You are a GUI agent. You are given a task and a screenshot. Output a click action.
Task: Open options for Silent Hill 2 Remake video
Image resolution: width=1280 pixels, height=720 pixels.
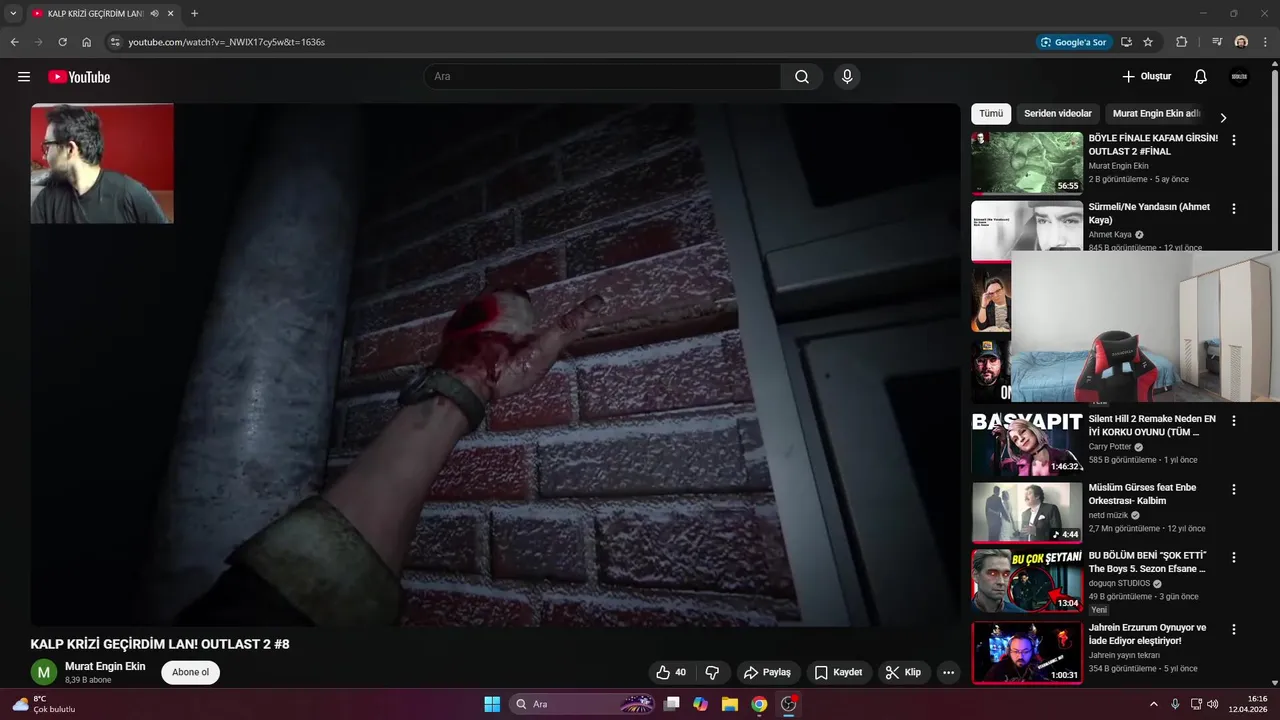tap(1234, 421)
